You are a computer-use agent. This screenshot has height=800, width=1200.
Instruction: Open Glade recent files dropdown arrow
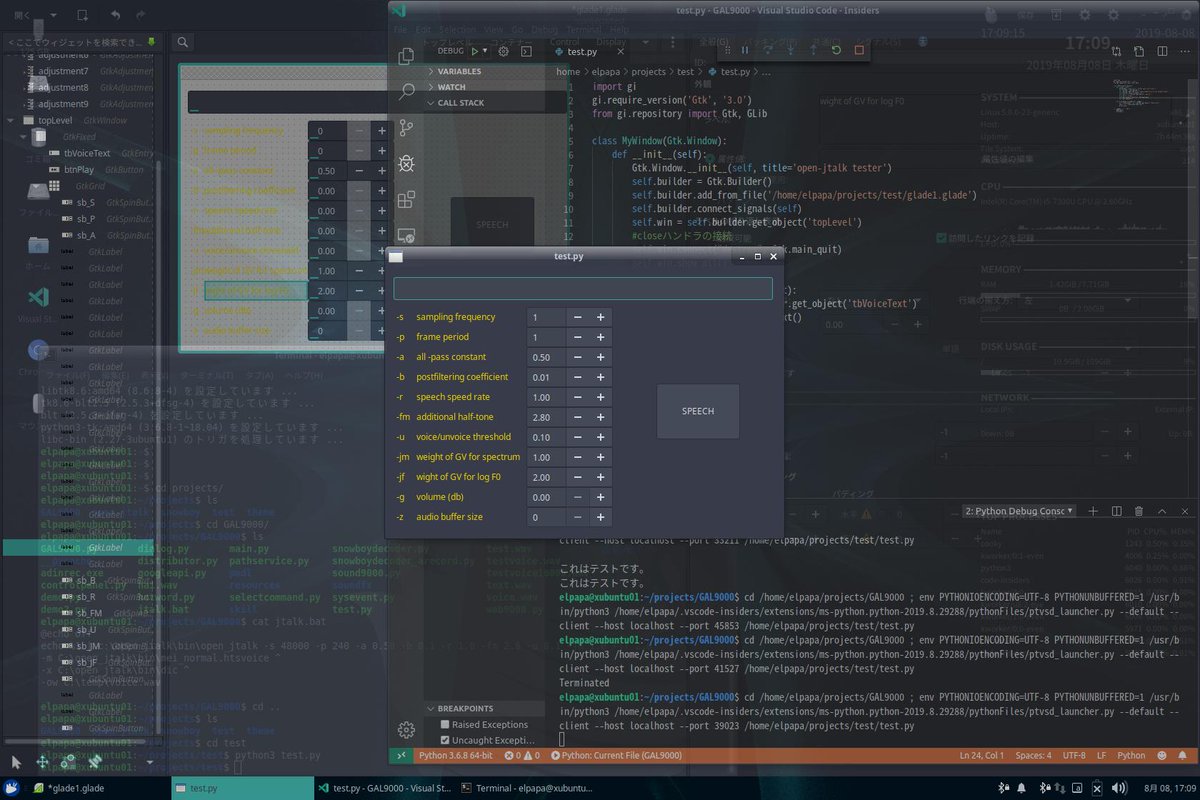[53, 15]
